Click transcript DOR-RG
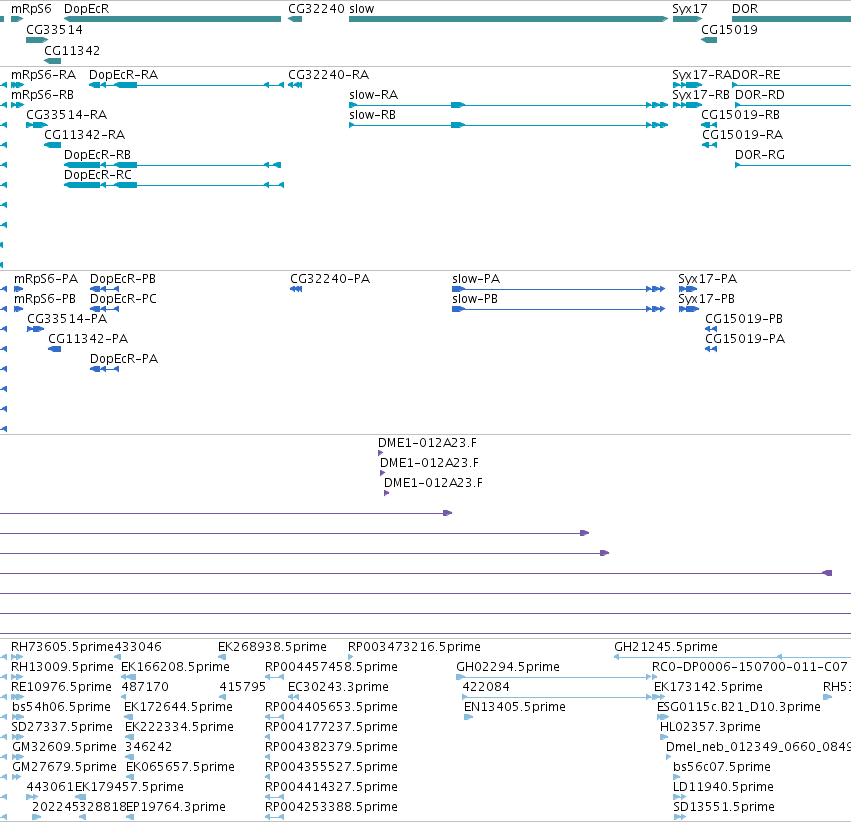Image resolution: width=851 pixels, height=822 pixels. [760, 155]
